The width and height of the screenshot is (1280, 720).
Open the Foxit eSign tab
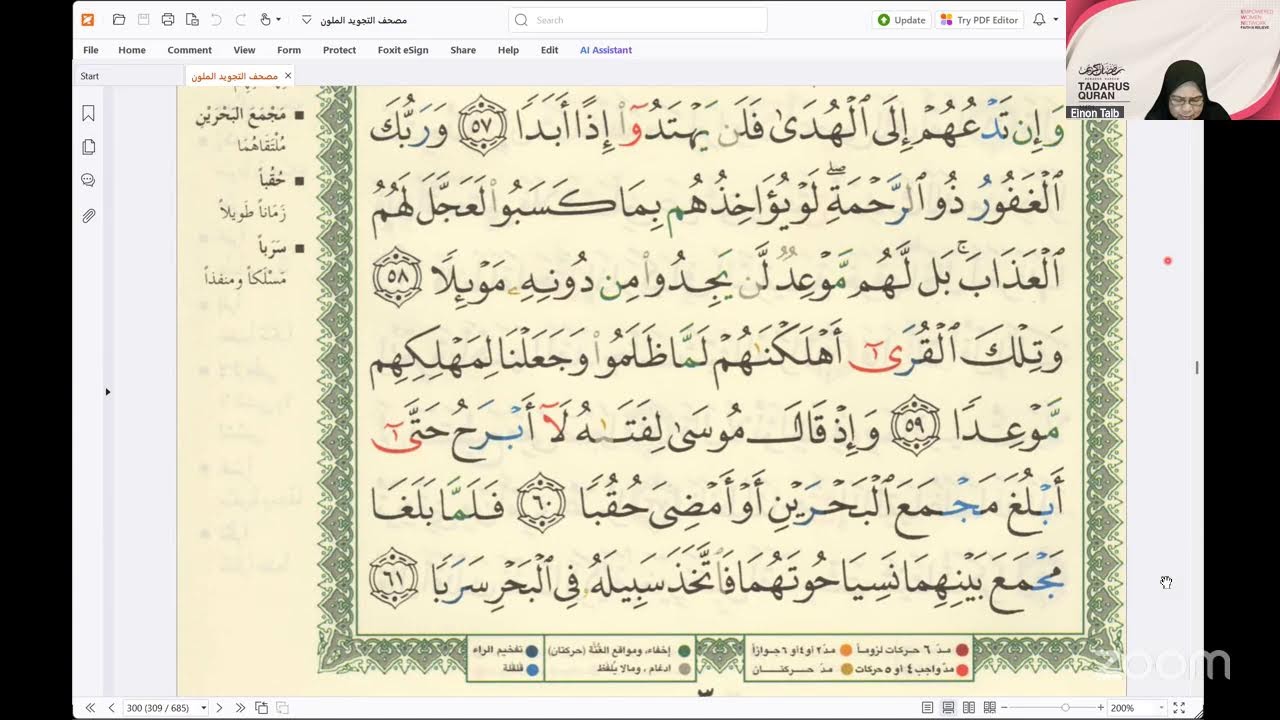click(x=403, y=50)
